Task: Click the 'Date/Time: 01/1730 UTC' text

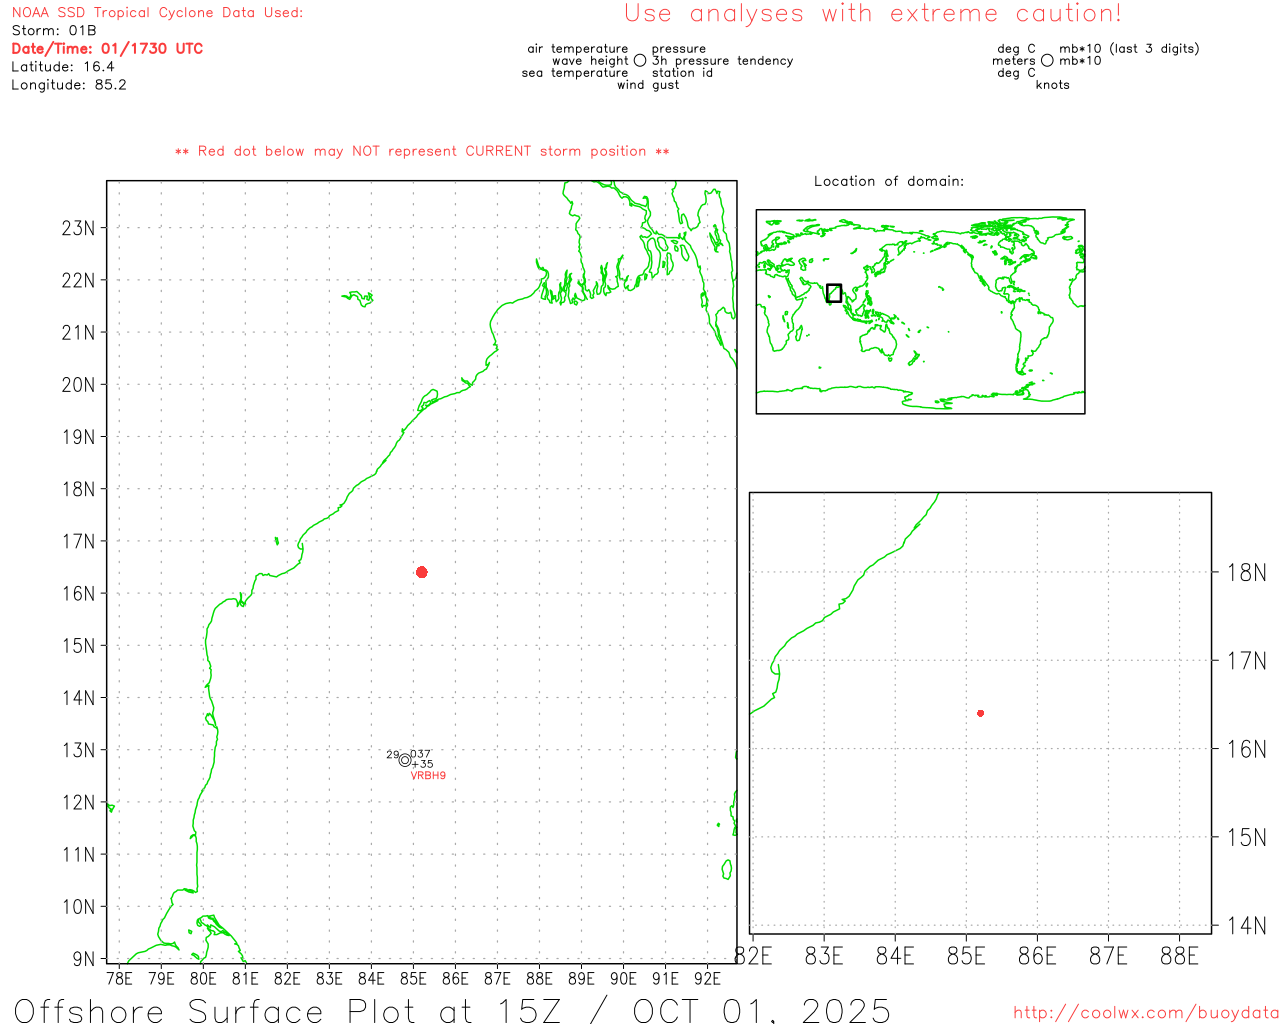Action: click(x=107, y=49)
